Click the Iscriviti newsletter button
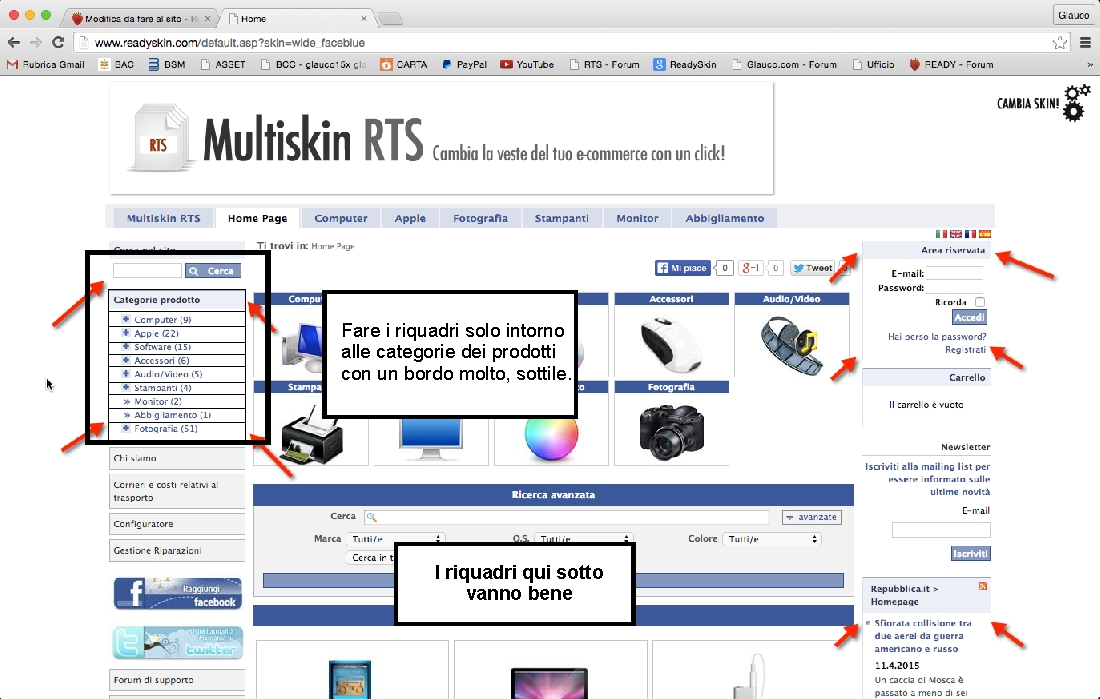Screen dimensions: 1100x699 pos(971,554)
